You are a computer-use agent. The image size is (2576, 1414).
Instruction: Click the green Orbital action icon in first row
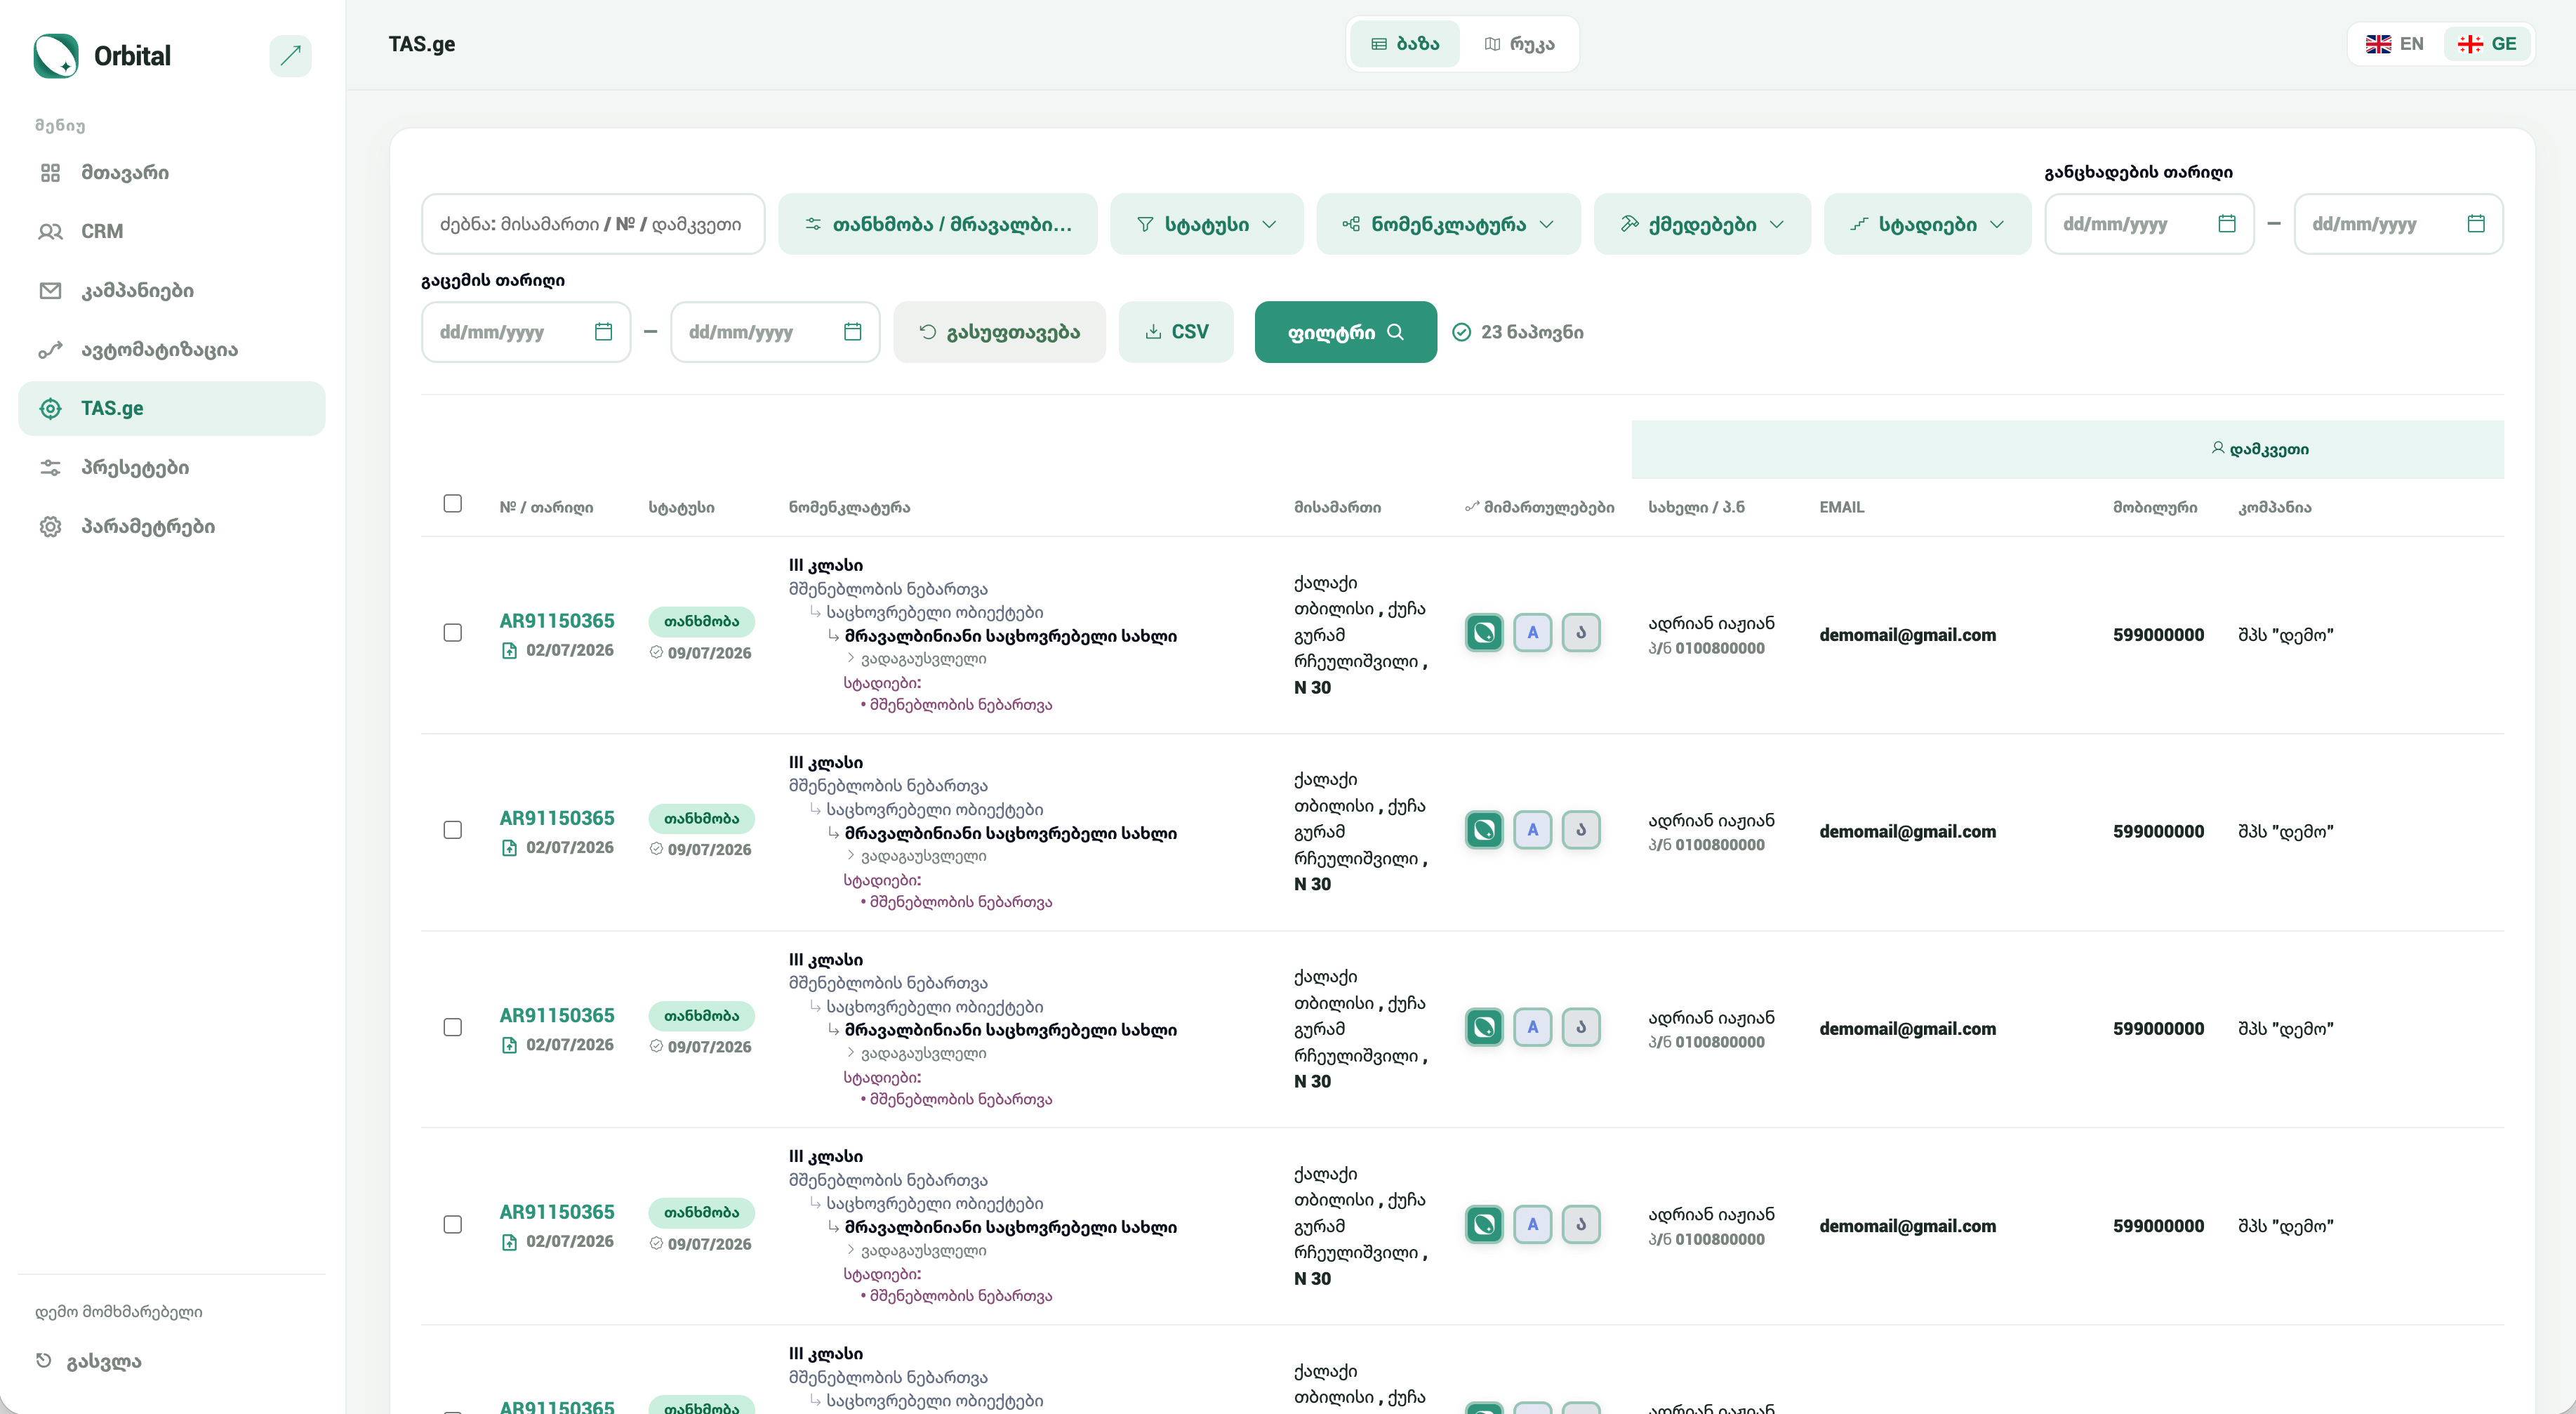click(1484, 632)
